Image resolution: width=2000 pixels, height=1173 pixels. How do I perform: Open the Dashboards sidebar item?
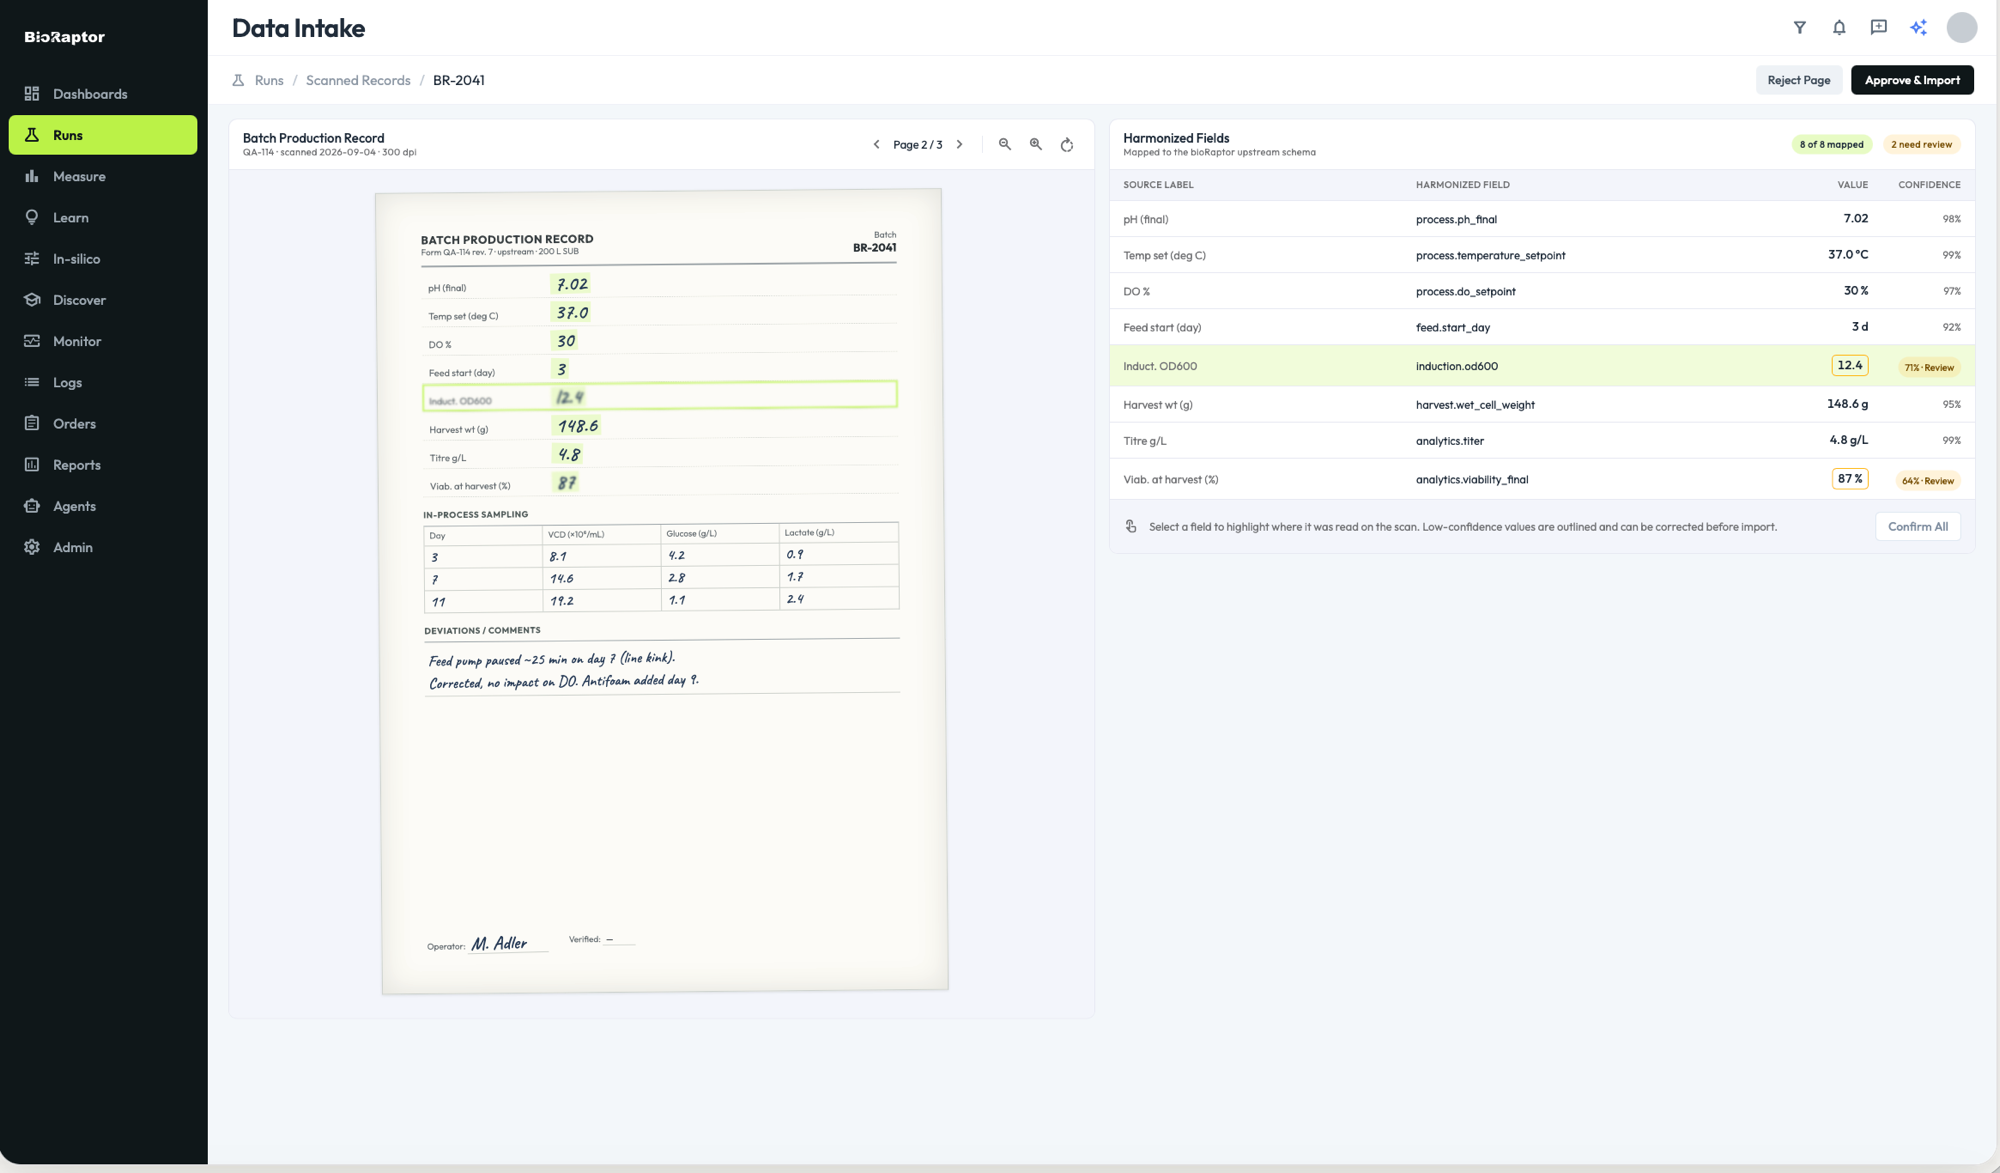[x=103, y=94]
